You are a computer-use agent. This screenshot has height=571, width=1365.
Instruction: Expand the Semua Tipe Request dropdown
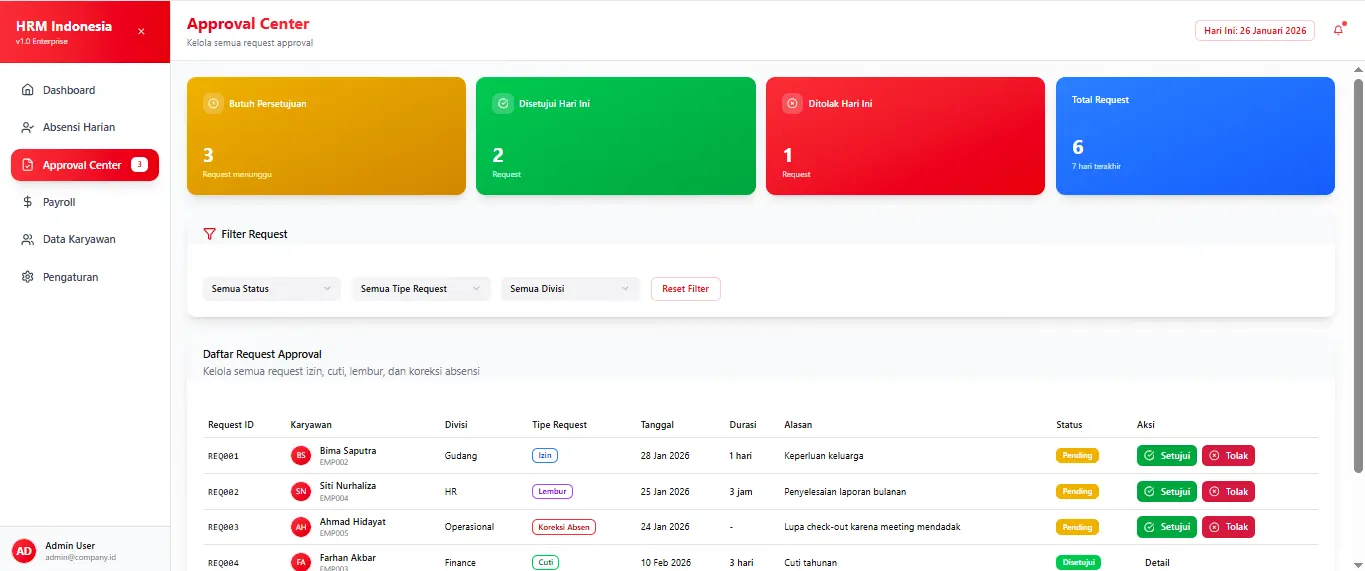click(421, 289)
